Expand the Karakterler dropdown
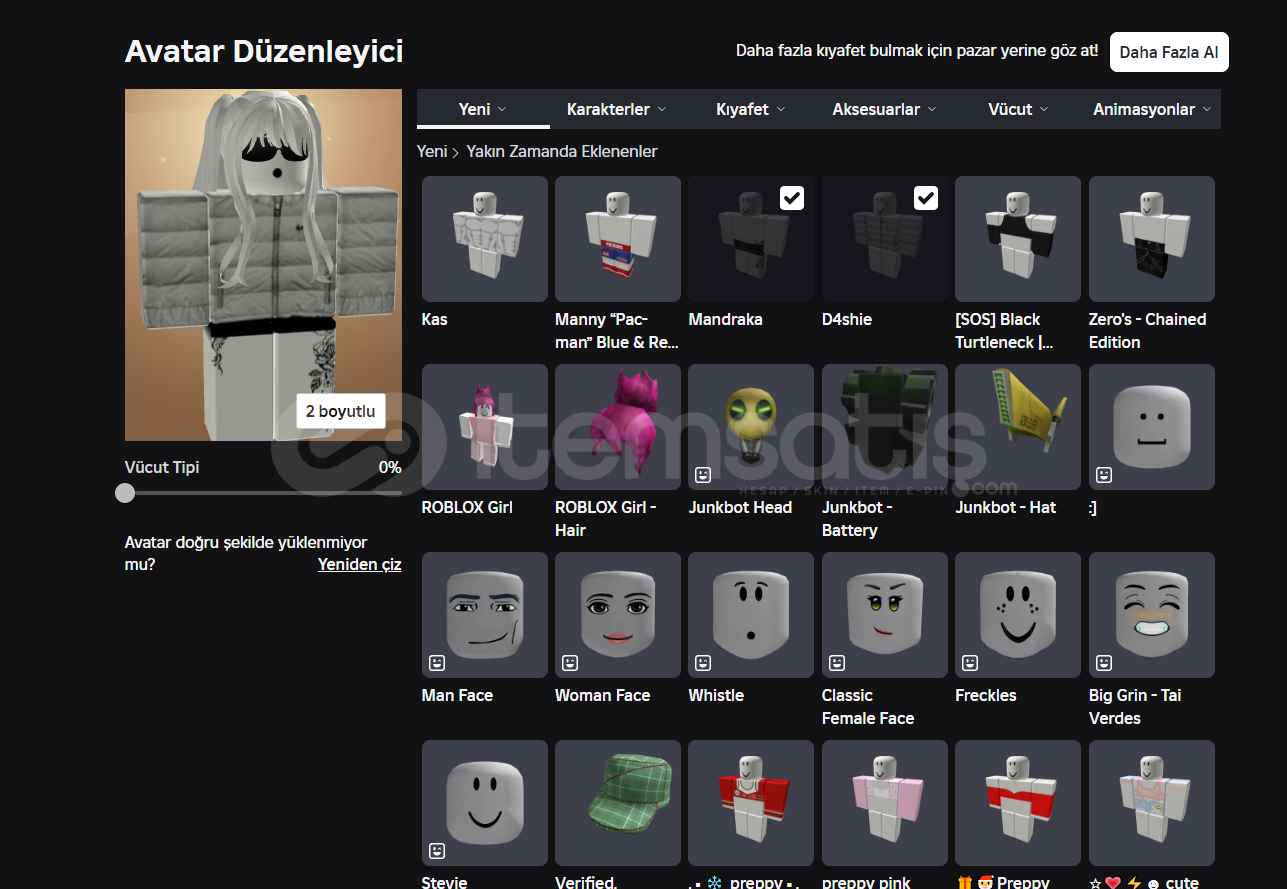Image resolution: width=1287 pixels, height=889 pixels. pyautogui.click(x=616, y=109)
